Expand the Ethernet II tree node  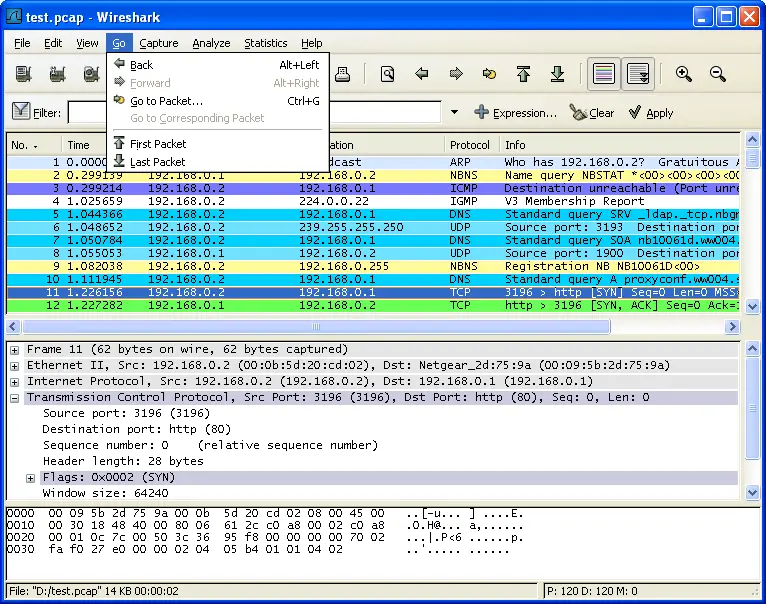pos(15,366)
